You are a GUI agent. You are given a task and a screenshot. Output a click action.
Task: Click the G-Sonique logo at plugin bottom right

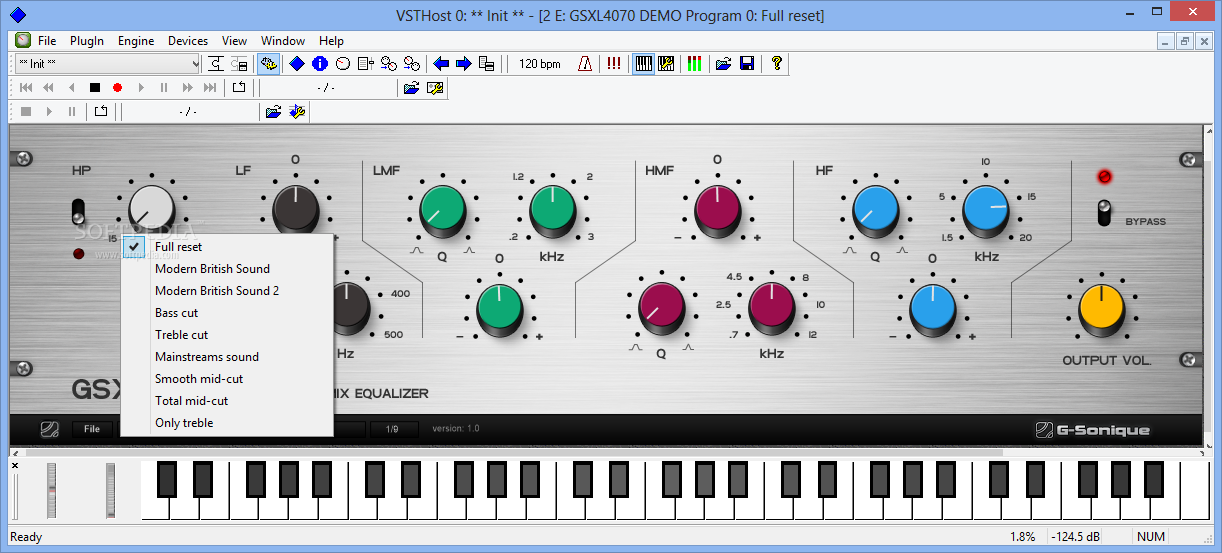pyautogui.click(x=1093, y=431)
